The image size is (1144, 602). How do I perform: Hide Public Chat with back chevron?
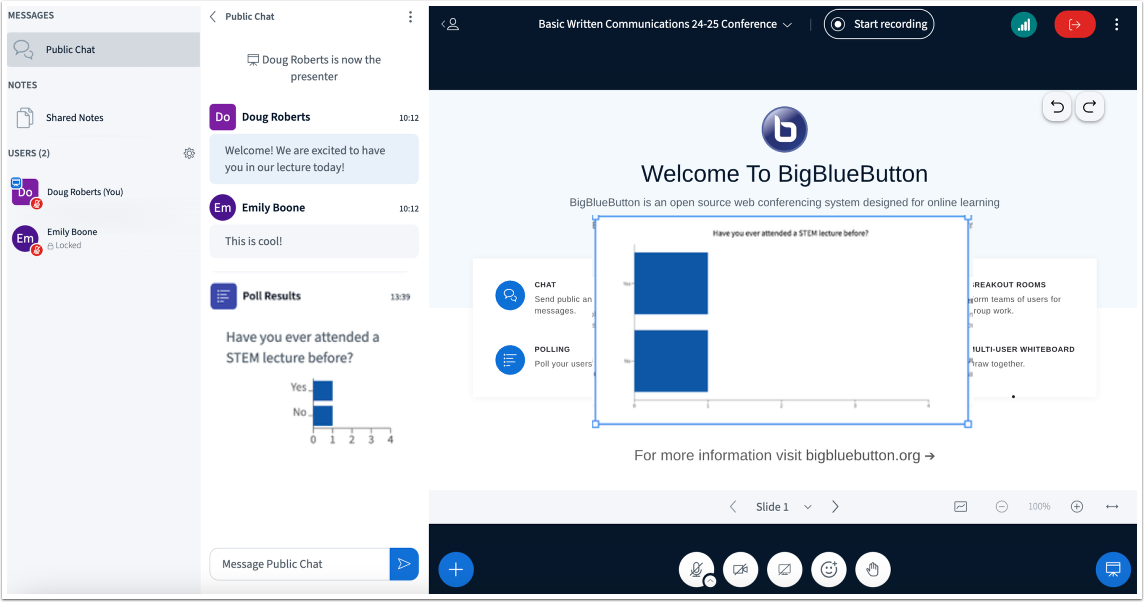tap(213, 17)
